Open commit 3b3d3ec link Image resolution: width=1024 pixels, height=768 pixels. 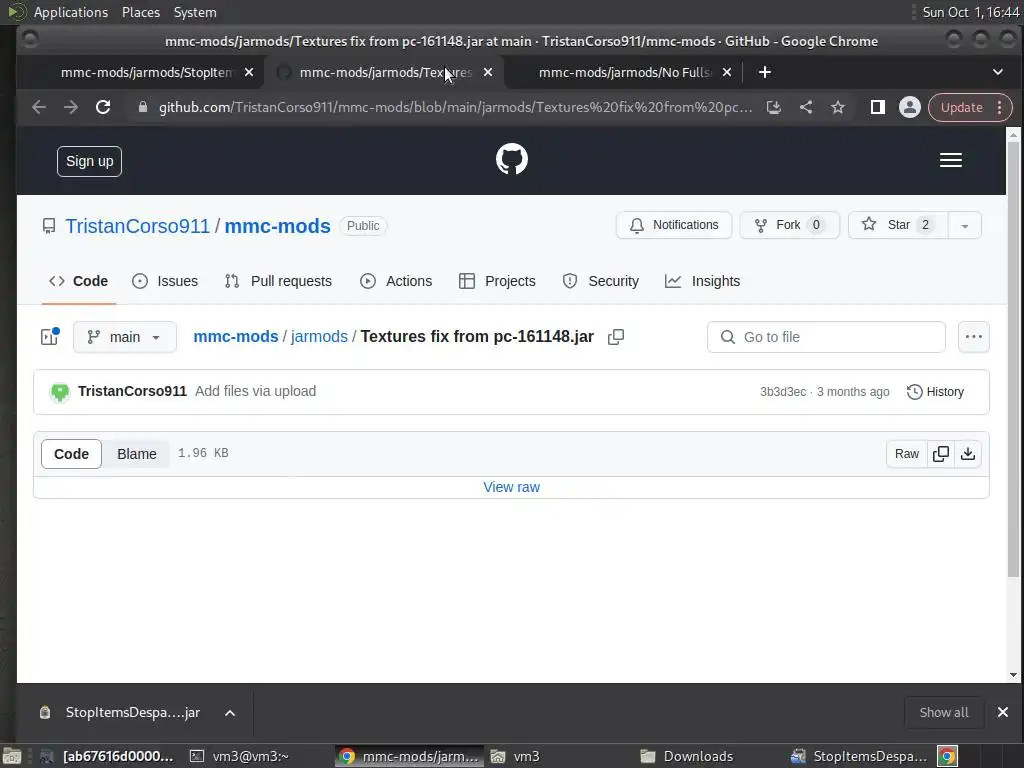782,392
